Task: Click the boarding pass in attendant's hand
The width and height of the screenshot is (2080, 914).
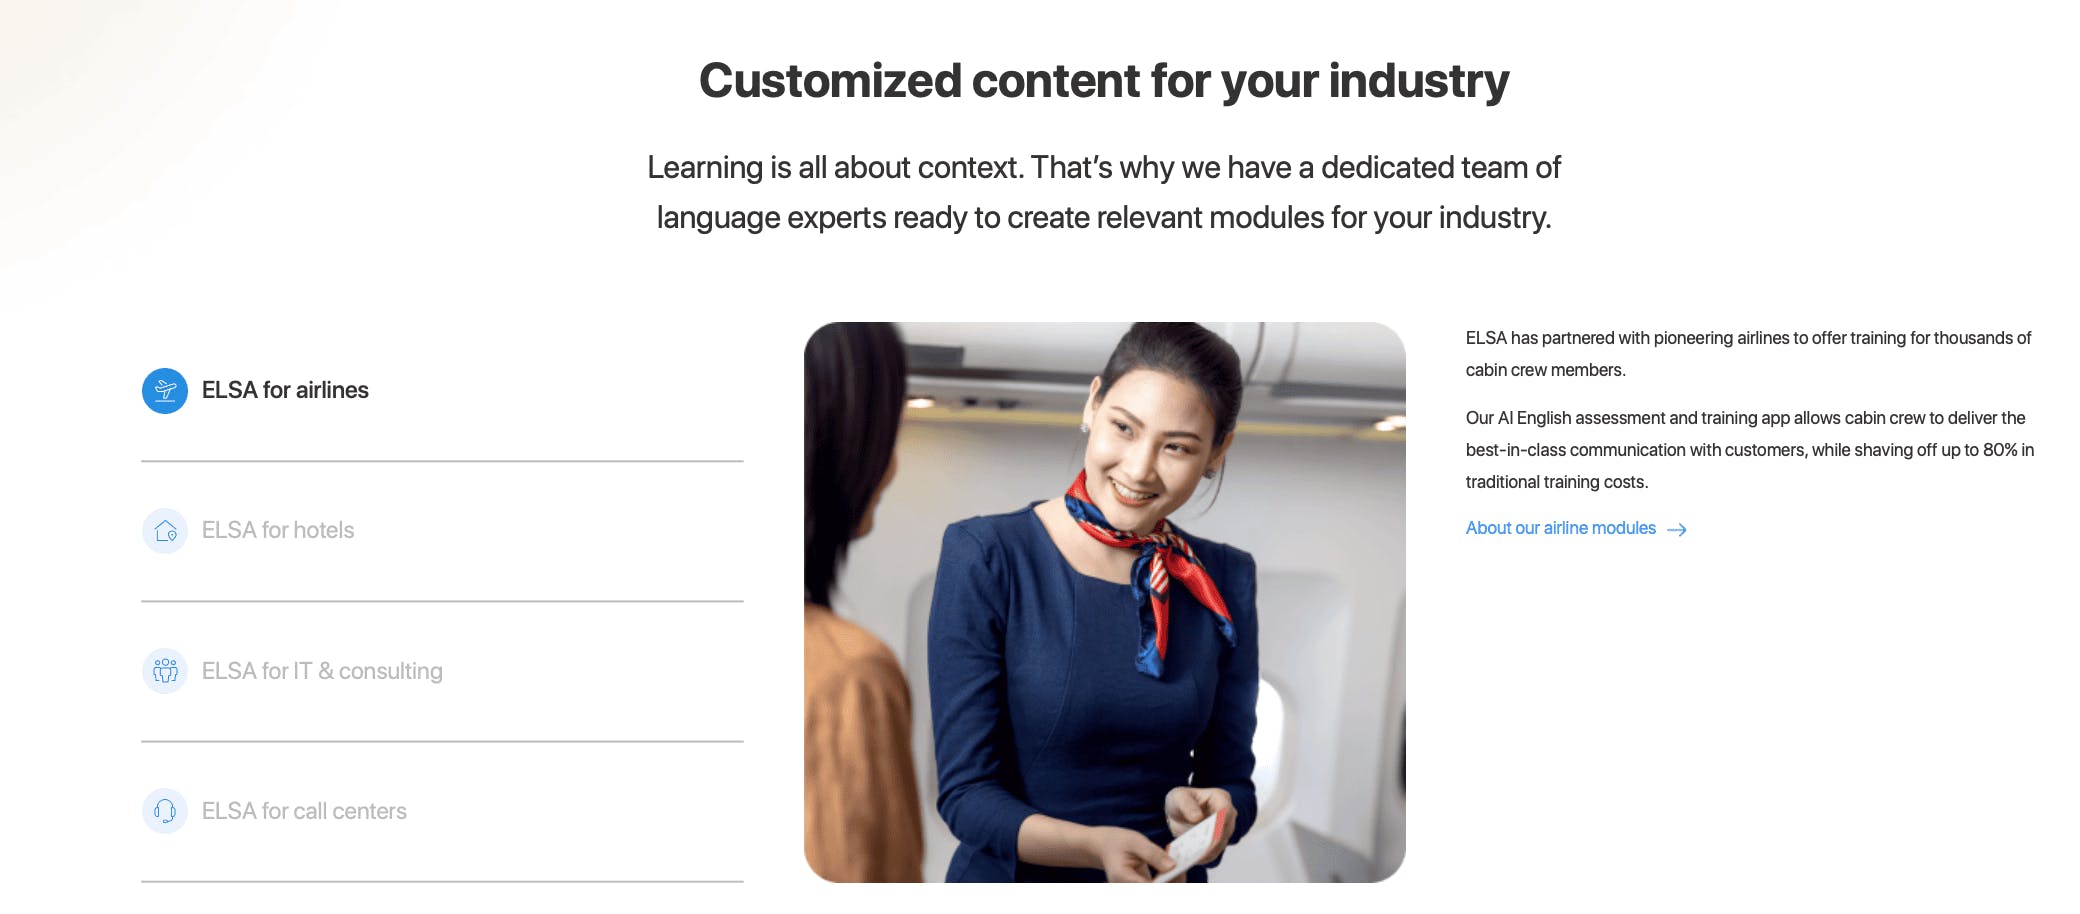Action: 1195,845
